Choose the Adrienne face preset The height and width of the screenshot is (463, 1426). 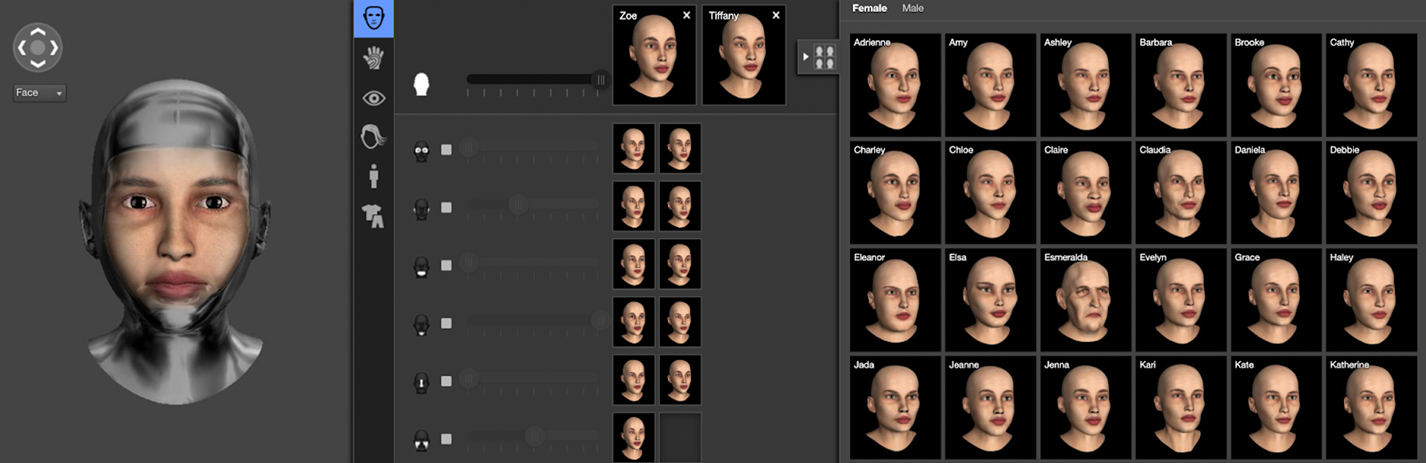[x=895, y=84]
